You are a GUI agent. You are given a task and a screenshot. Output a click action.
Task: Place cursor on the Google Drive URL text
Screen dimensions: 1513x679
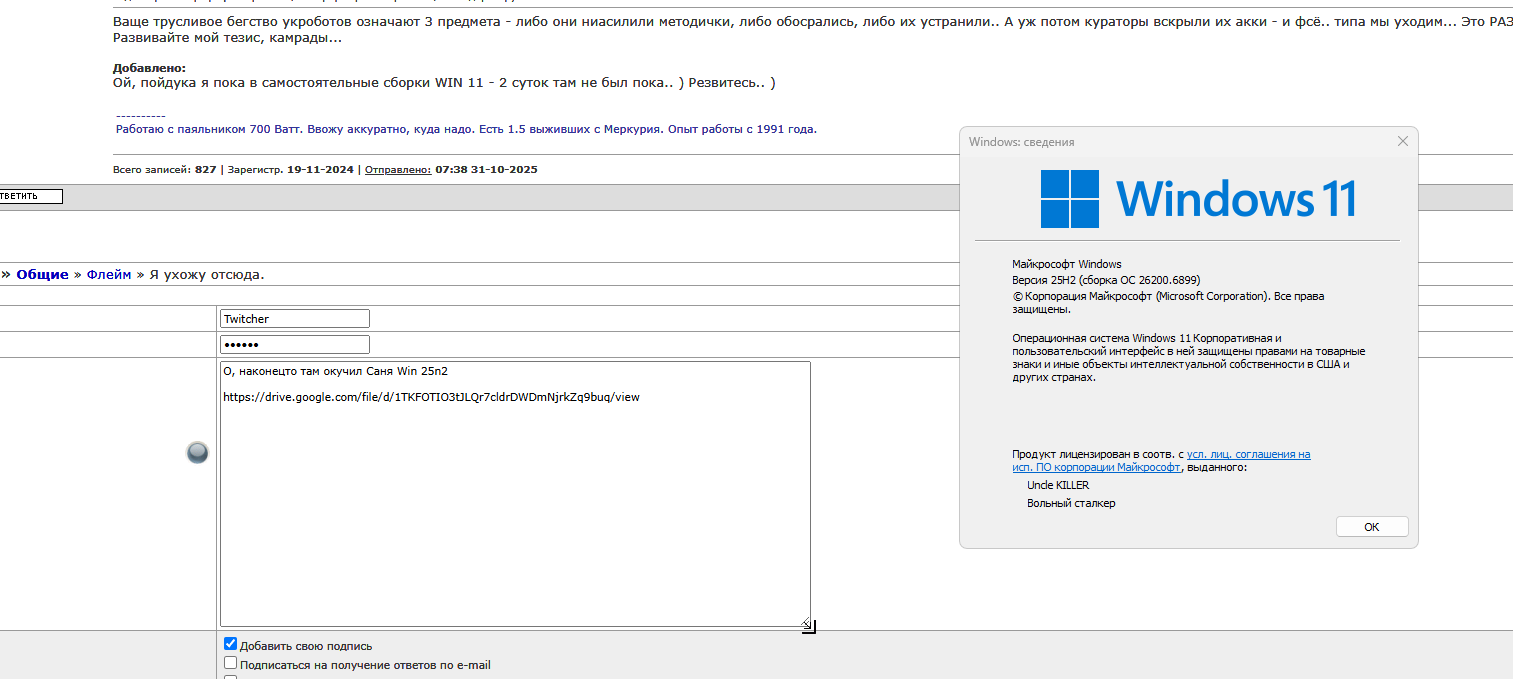(x=430, y=397)
